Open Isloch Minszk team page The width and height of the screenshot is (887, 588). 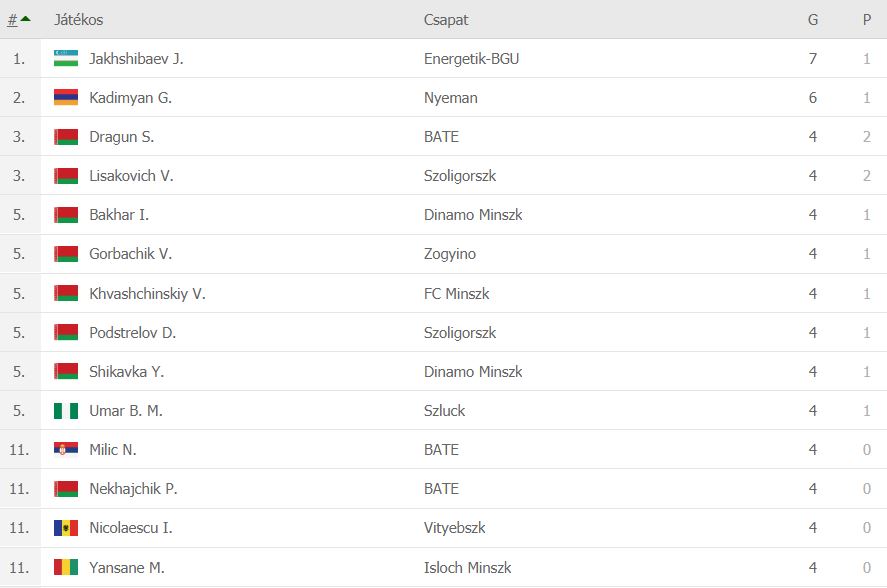pos(467,568)
